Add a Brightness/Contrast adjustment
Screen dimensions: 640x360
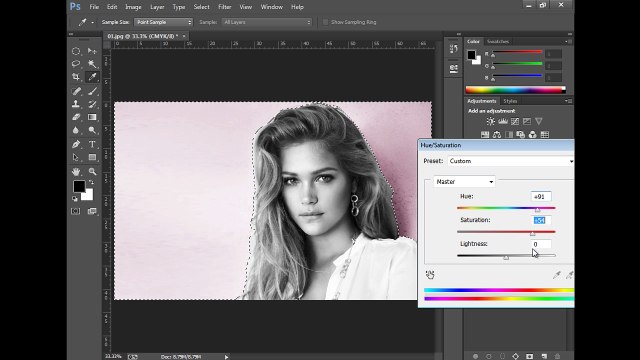(491, 121)
